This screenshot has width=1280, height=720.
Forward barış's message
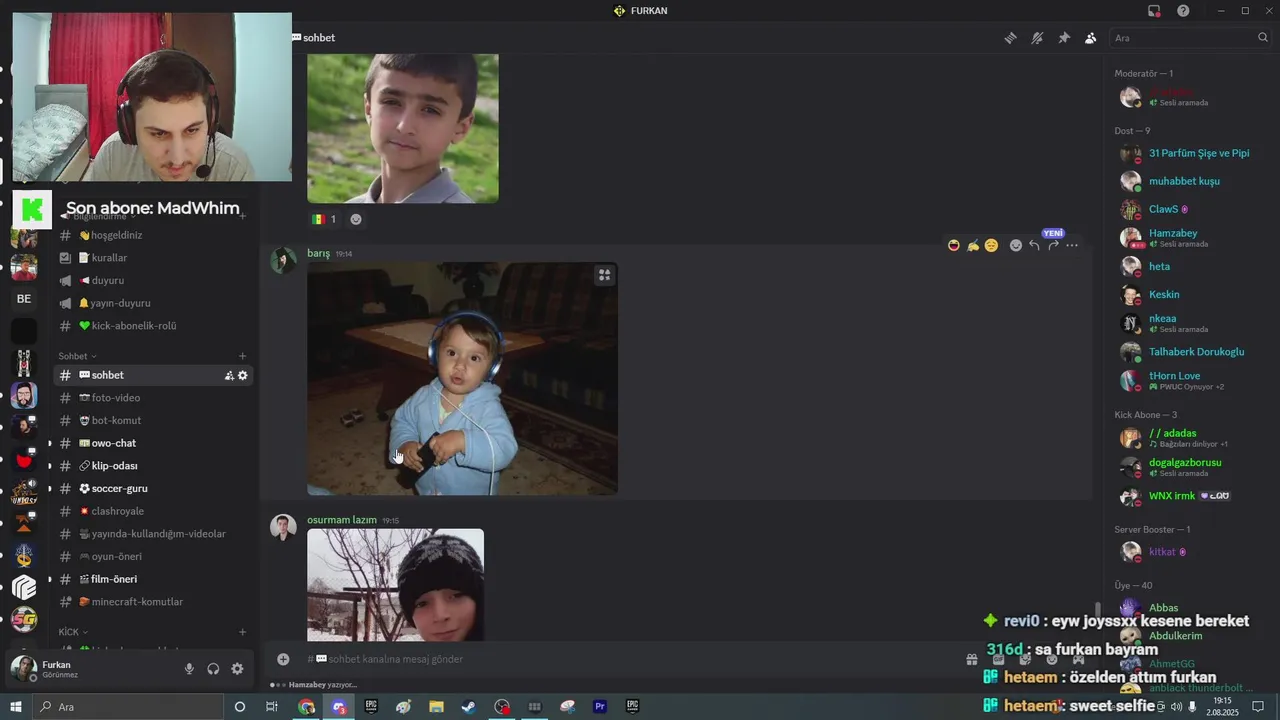point(1053,245)
